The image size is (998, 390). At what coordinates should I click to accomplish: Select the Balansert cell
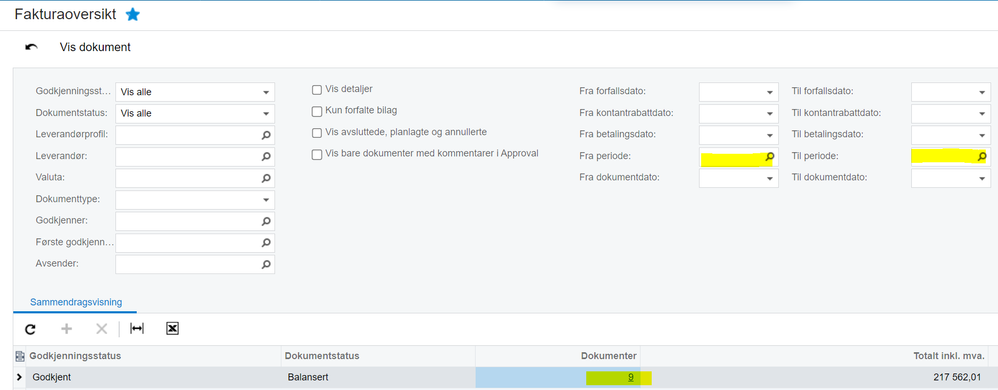click(x=378, y=377)
